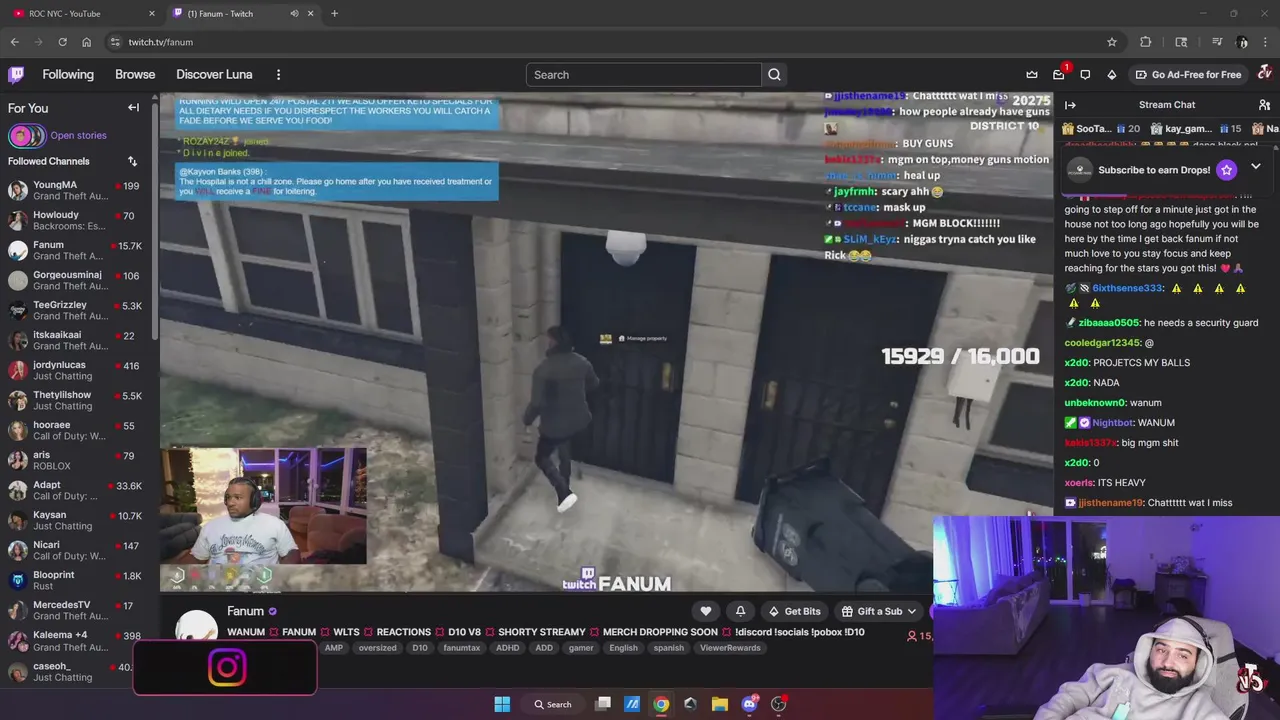
Task: Open the user avatar menu
Action: [1264, 73]
